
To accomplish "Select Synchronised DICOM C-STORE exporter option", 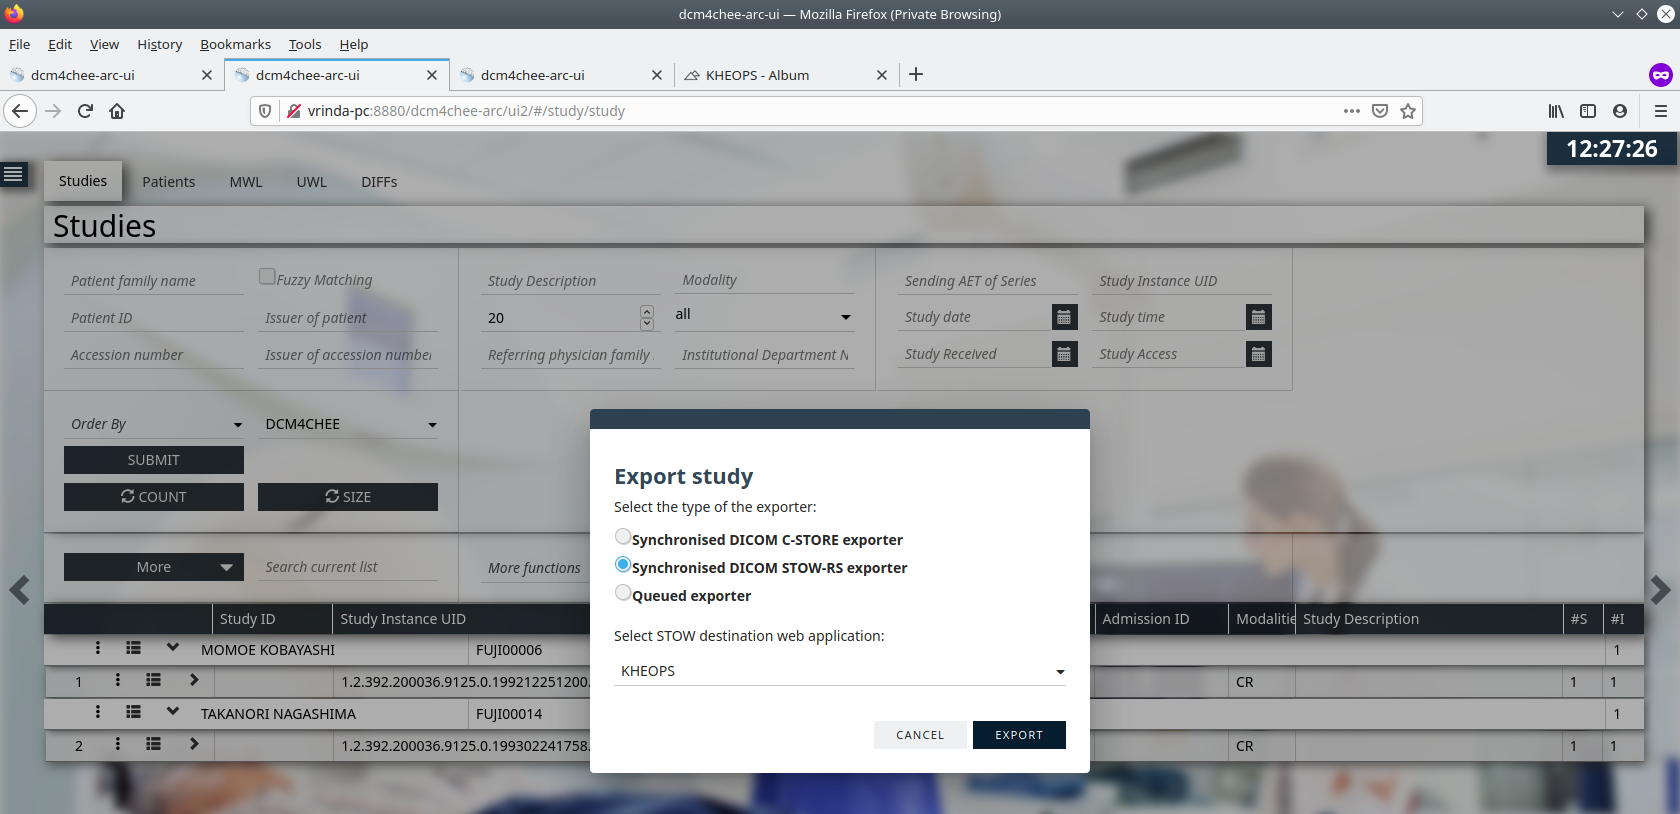I will click(x=623, y=537).
